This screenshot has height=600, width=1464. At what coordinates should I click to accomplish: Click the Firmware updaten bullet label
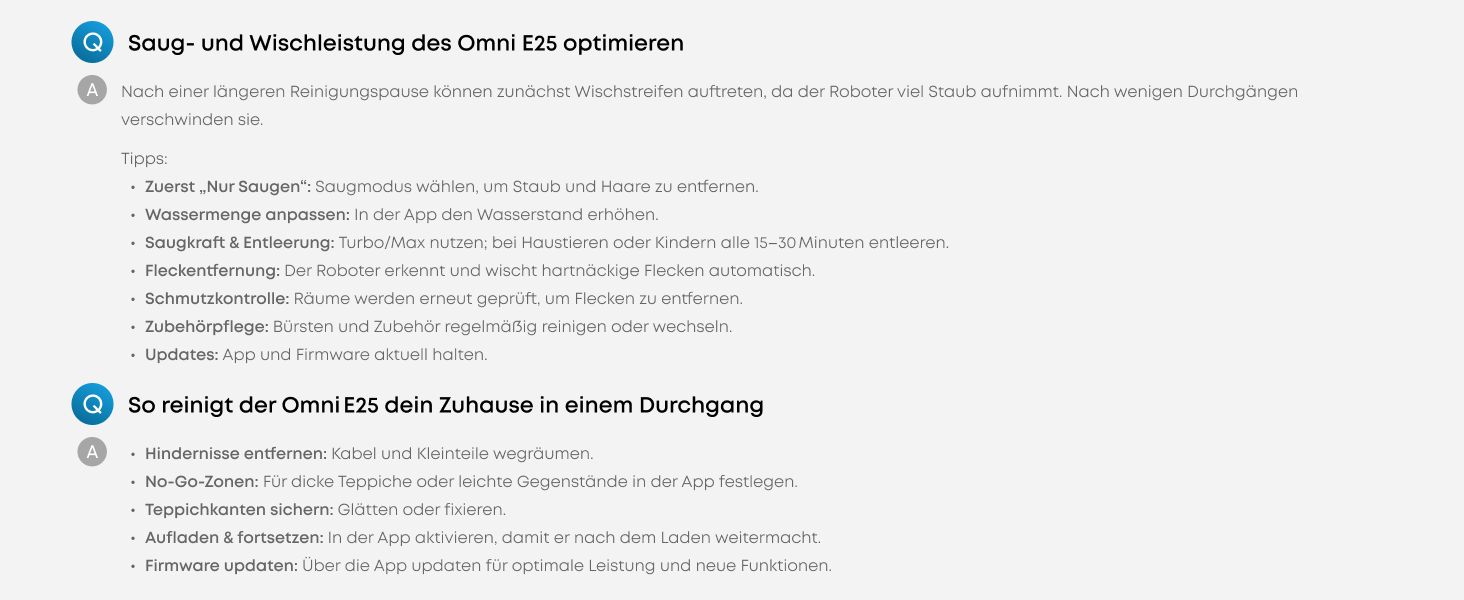(221, 566)
